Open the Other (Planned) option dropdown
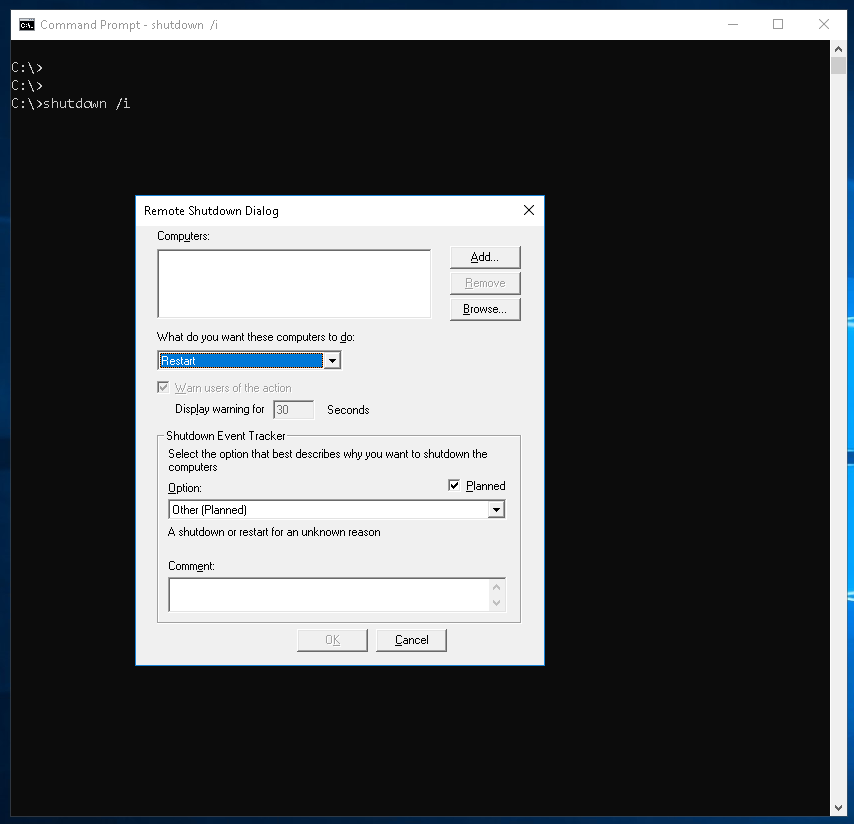Screen dimensions: 854x824 pos(337,510)
